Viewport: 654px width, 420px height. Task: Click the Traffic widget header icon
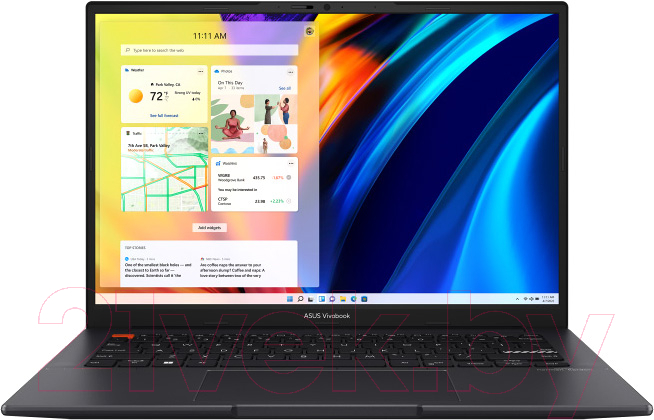[x=128, y=133]
